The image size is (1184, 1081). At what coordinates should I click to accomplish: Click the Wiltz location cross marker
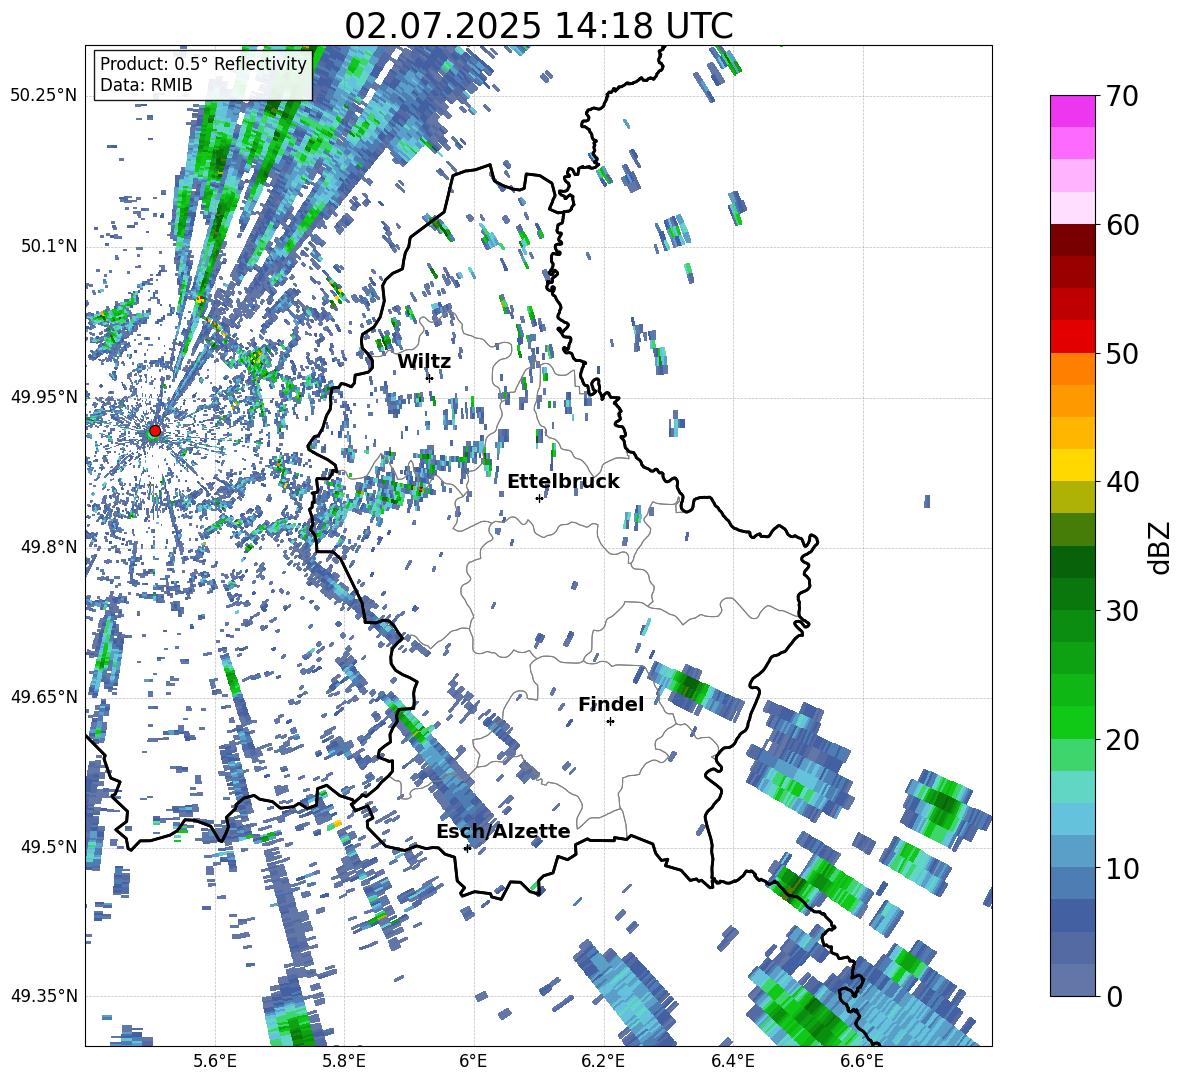429,378
